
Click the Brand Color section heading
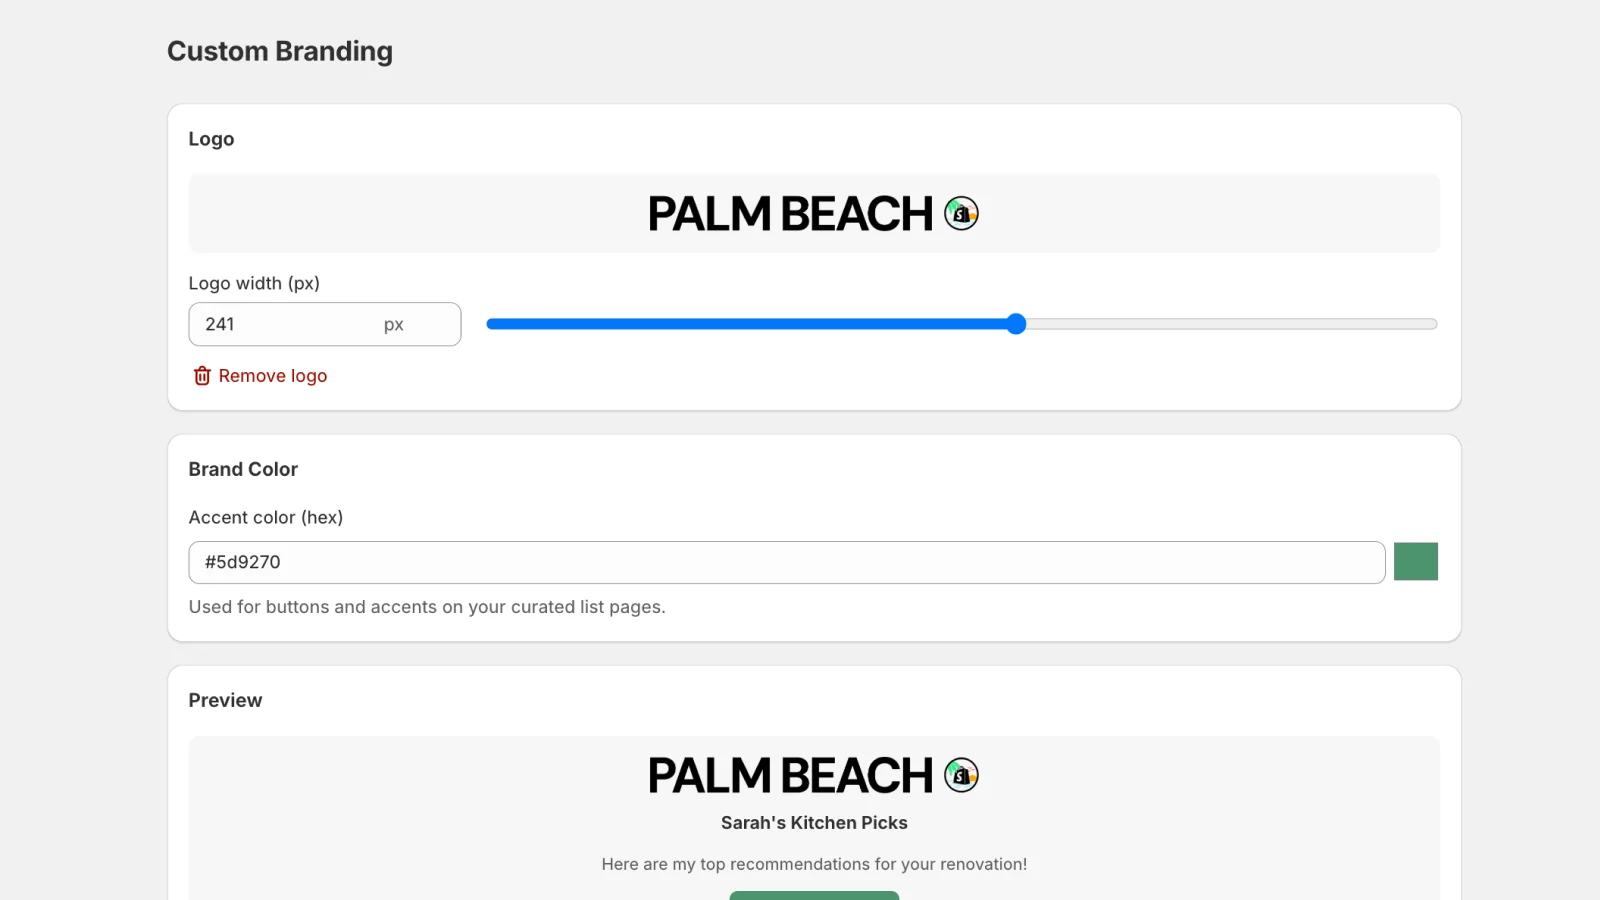click(x=243, y=469)
